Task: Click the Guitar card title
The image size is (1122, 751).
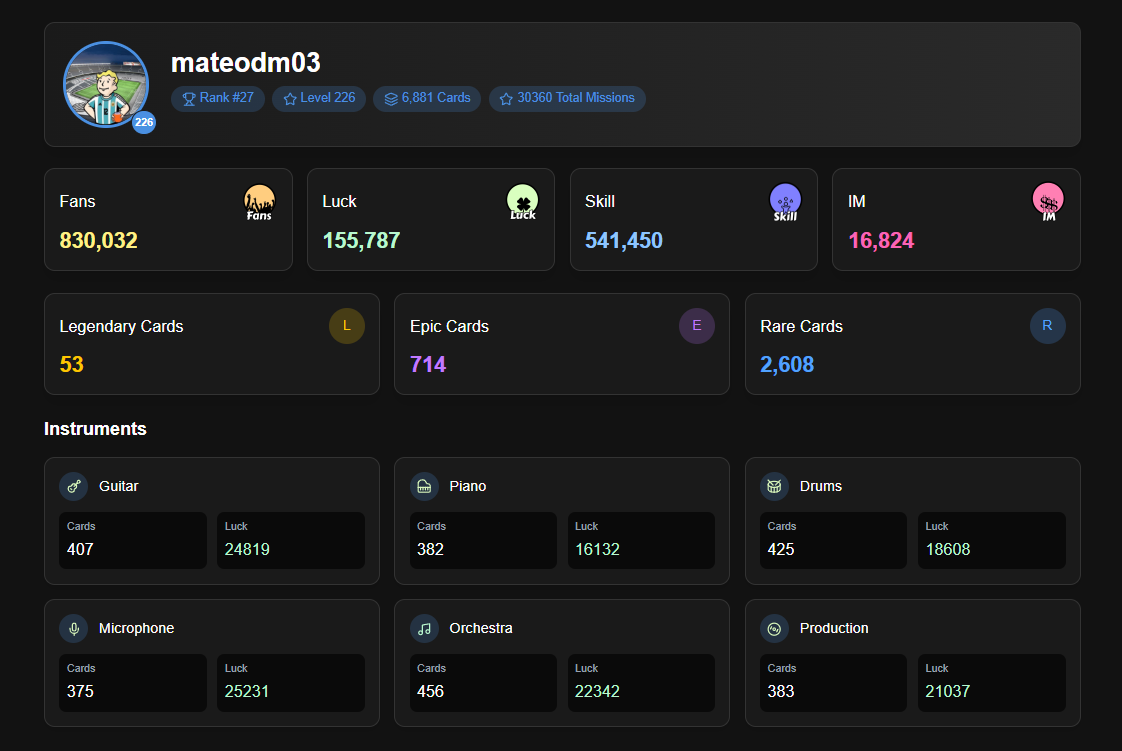Action: point(119,486)
